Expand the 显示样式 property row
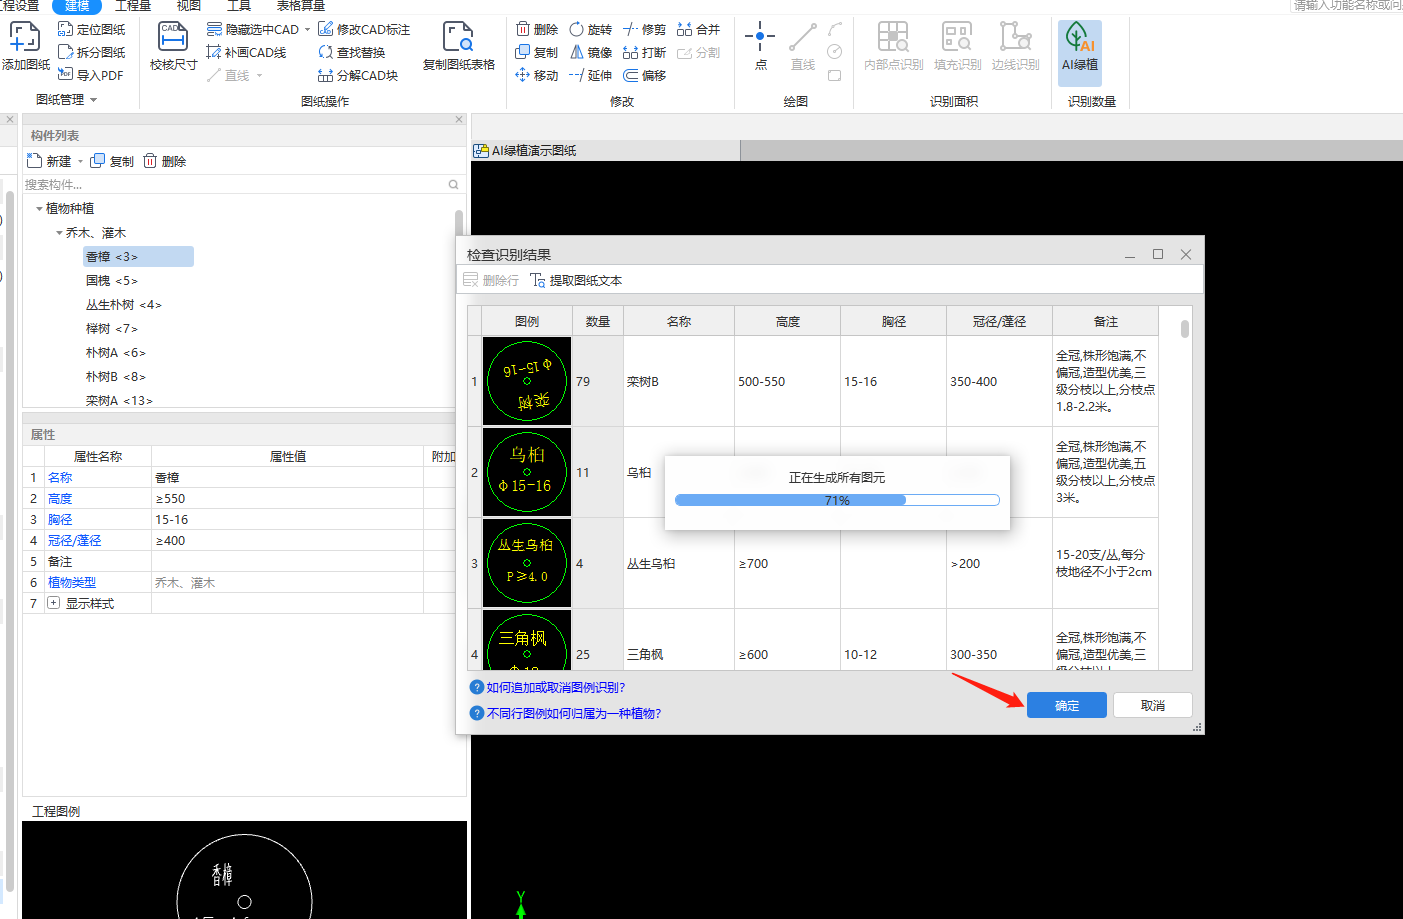The width and height of the screenshot is (1403, 919). tap(54, 603)
